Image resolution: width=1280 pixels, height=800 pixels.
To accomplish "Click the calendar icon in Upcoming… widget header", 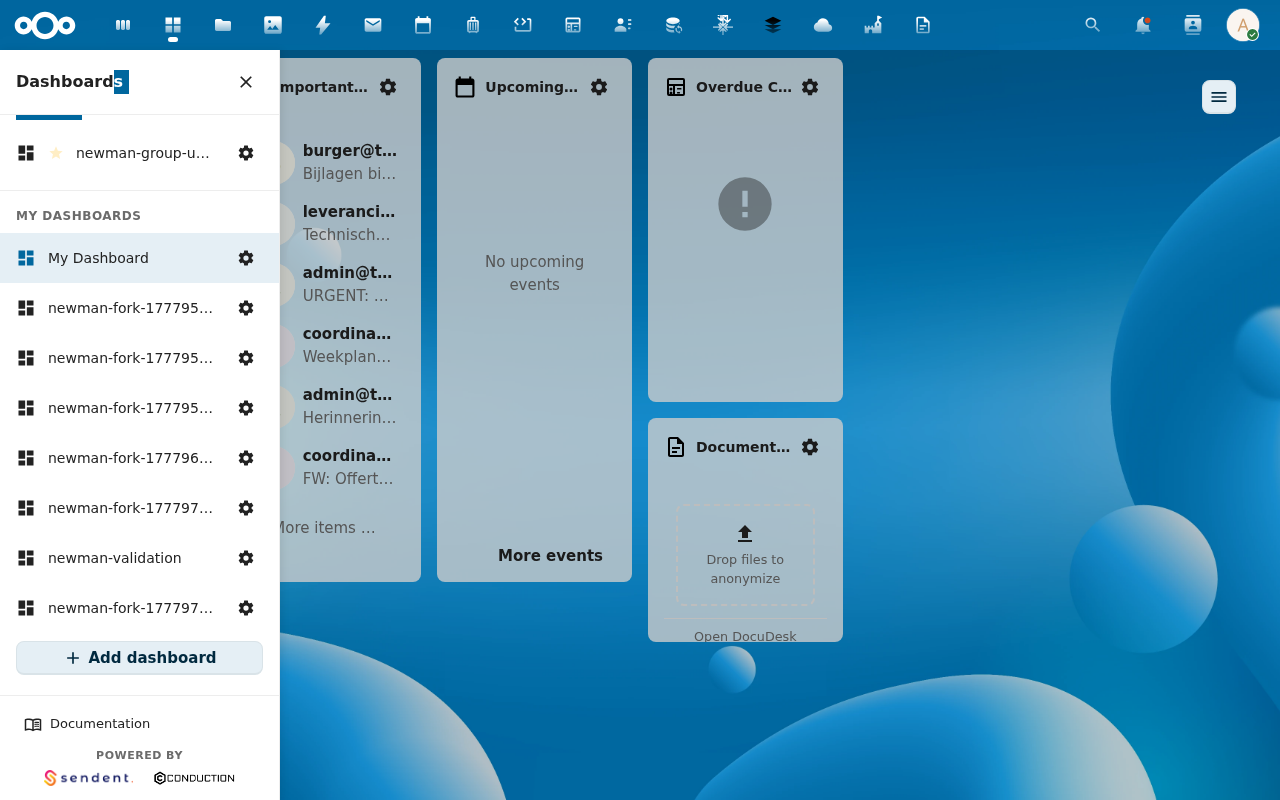I will pyautogui.click(x=465, y=87).
